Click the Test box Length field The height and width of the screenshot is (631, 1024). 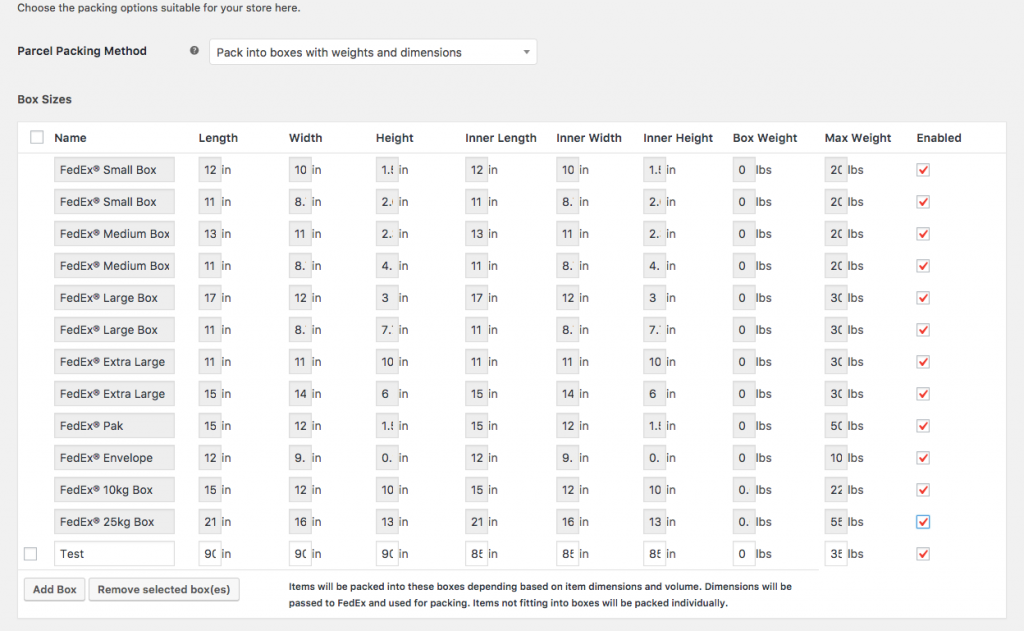210,554
